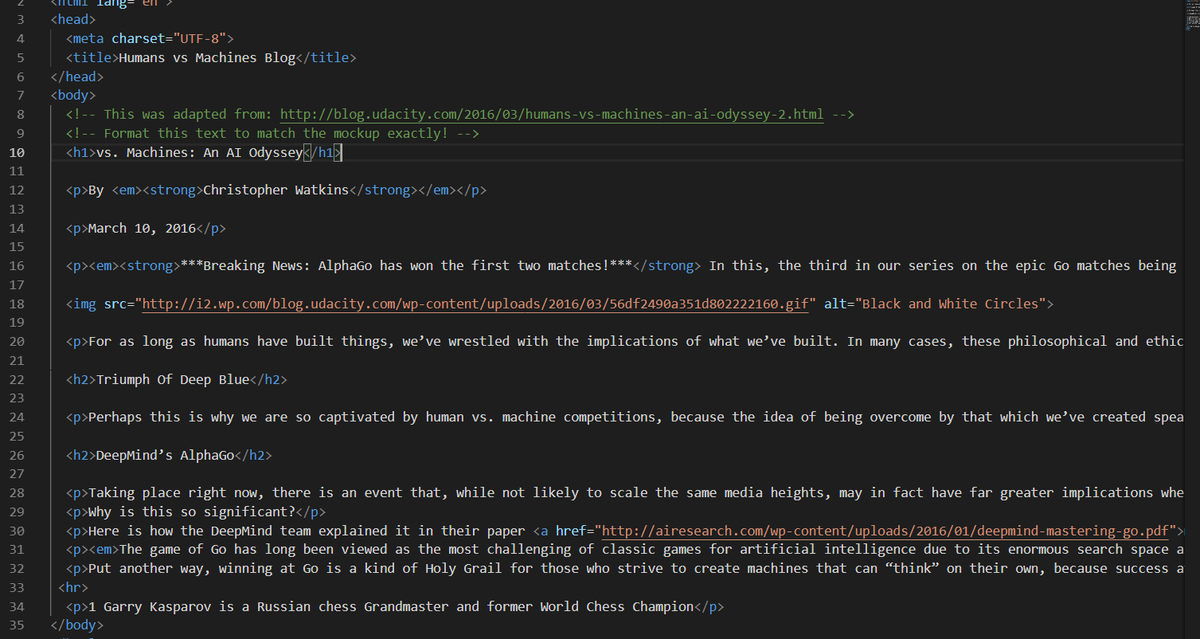Click text 'Here is how the DeepMind team'
1200x639 pixels.
[x=199, y=530]
